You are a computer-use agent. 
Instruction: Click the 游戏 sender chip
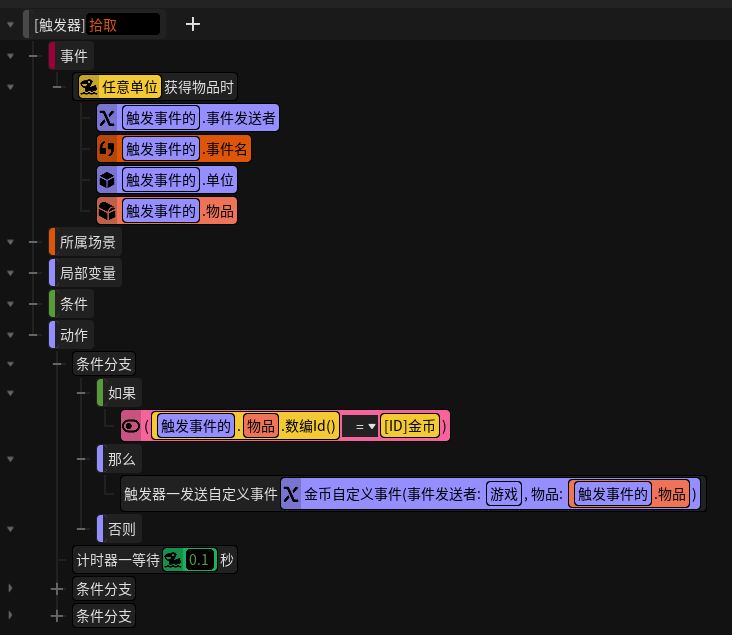point(504,494)
